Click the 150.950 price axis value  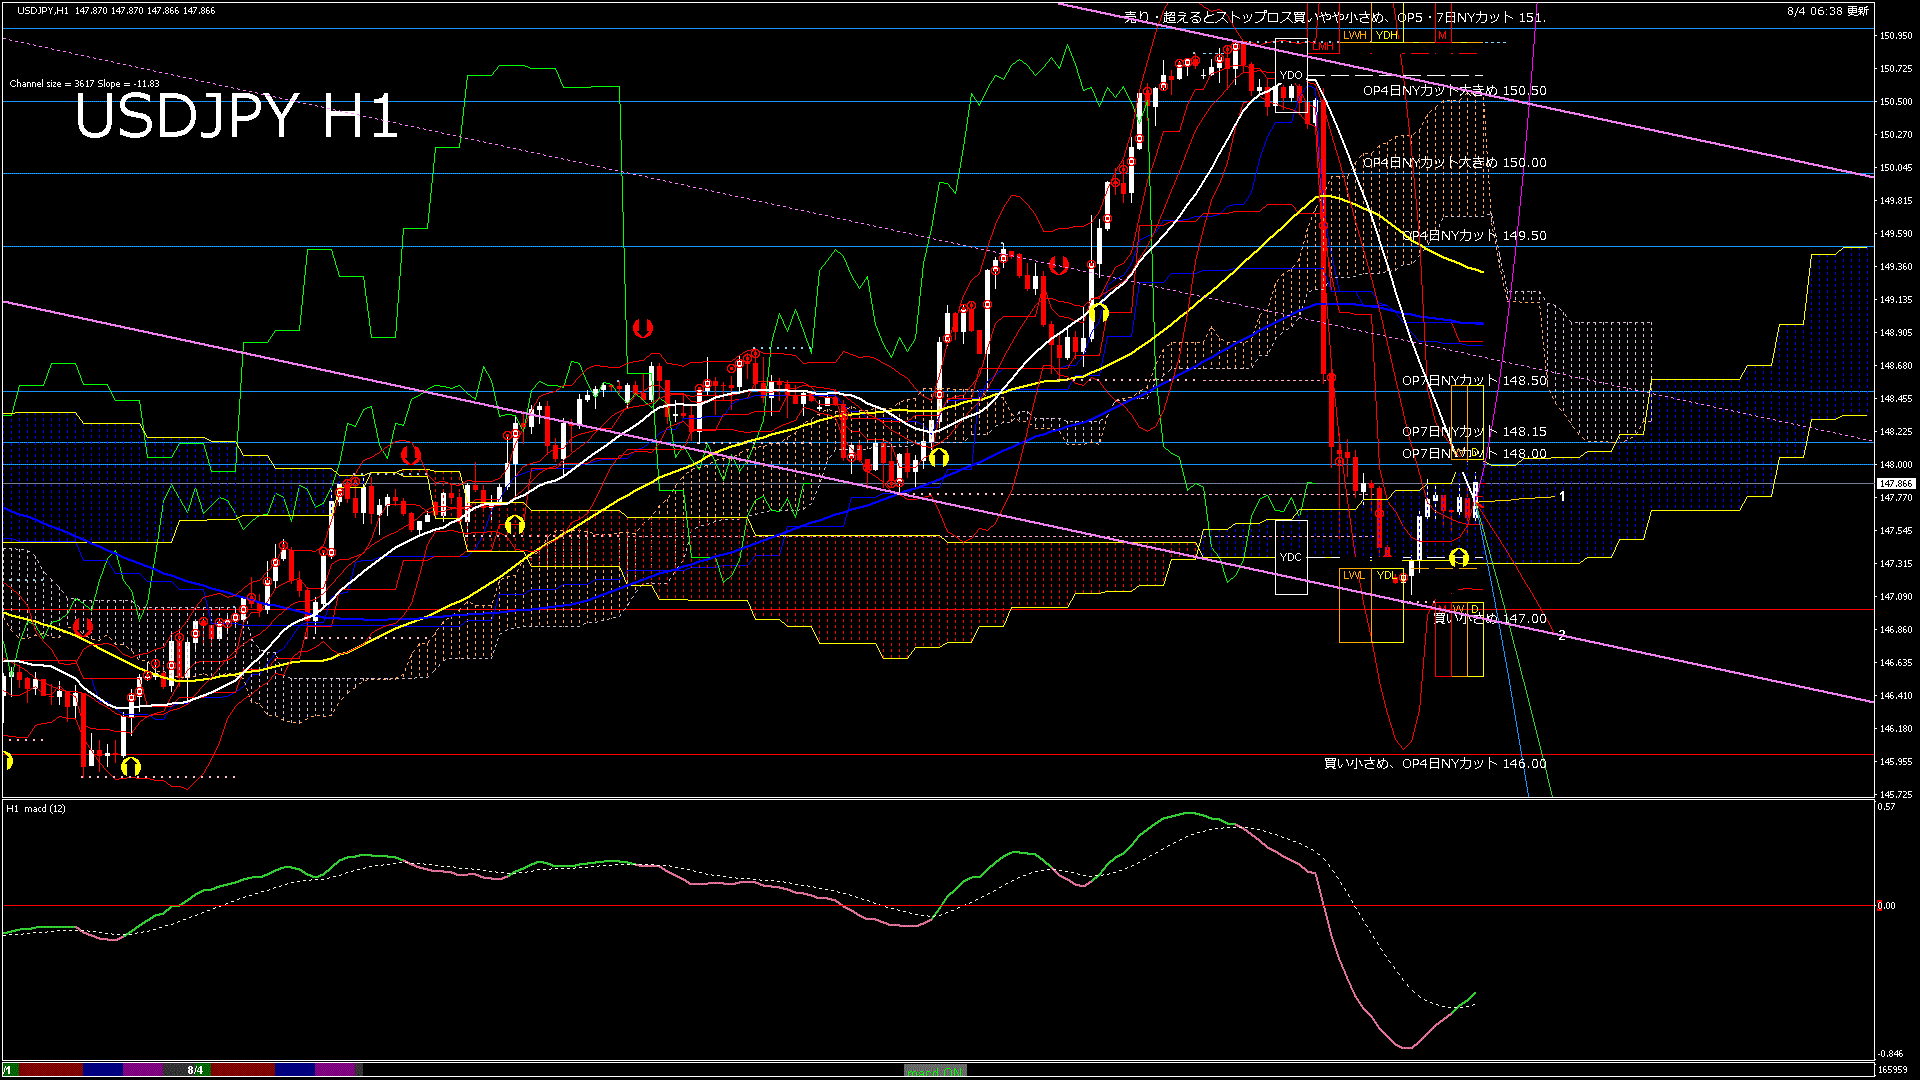point(1896,36)
